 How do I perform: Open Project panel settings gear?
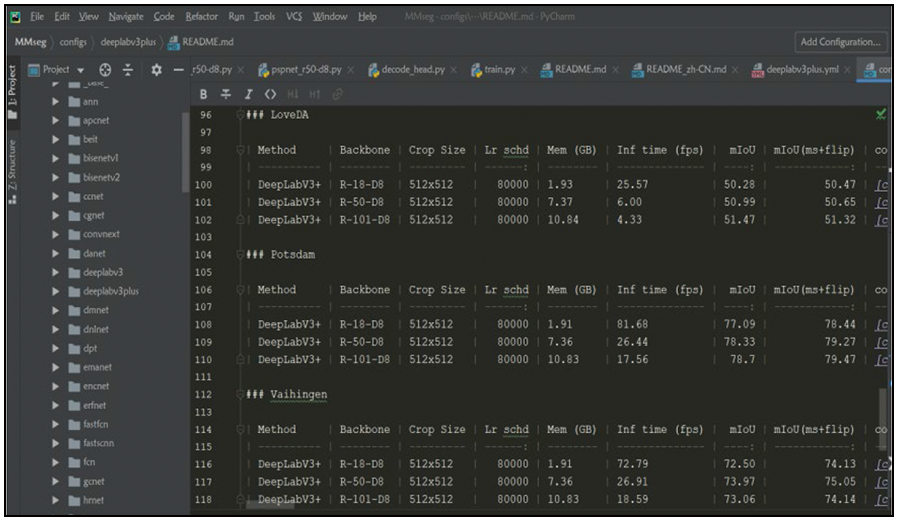pos(156,70)
